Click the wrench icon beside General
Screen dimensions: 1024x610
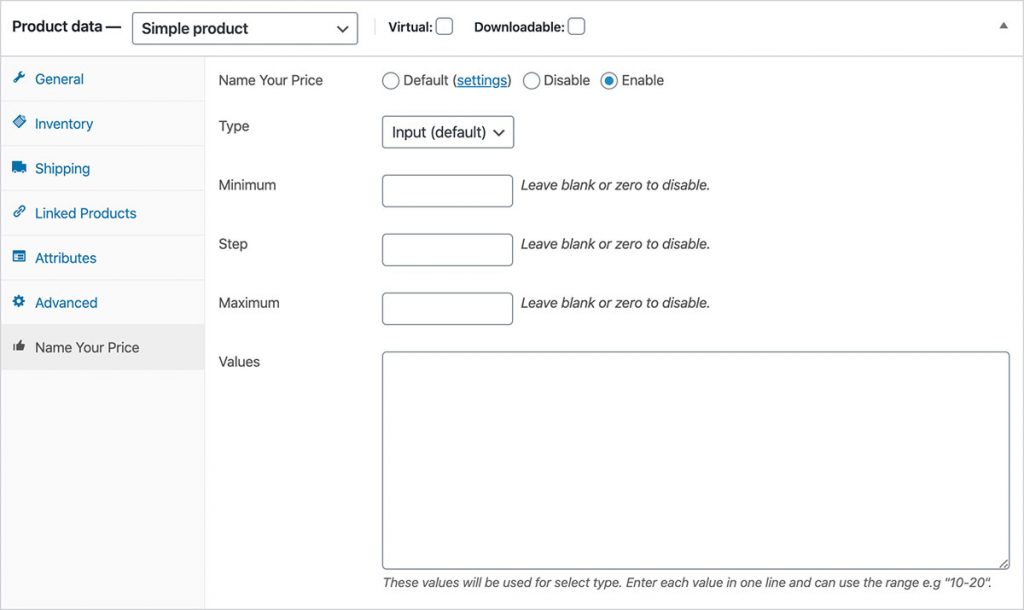[19, 78]
